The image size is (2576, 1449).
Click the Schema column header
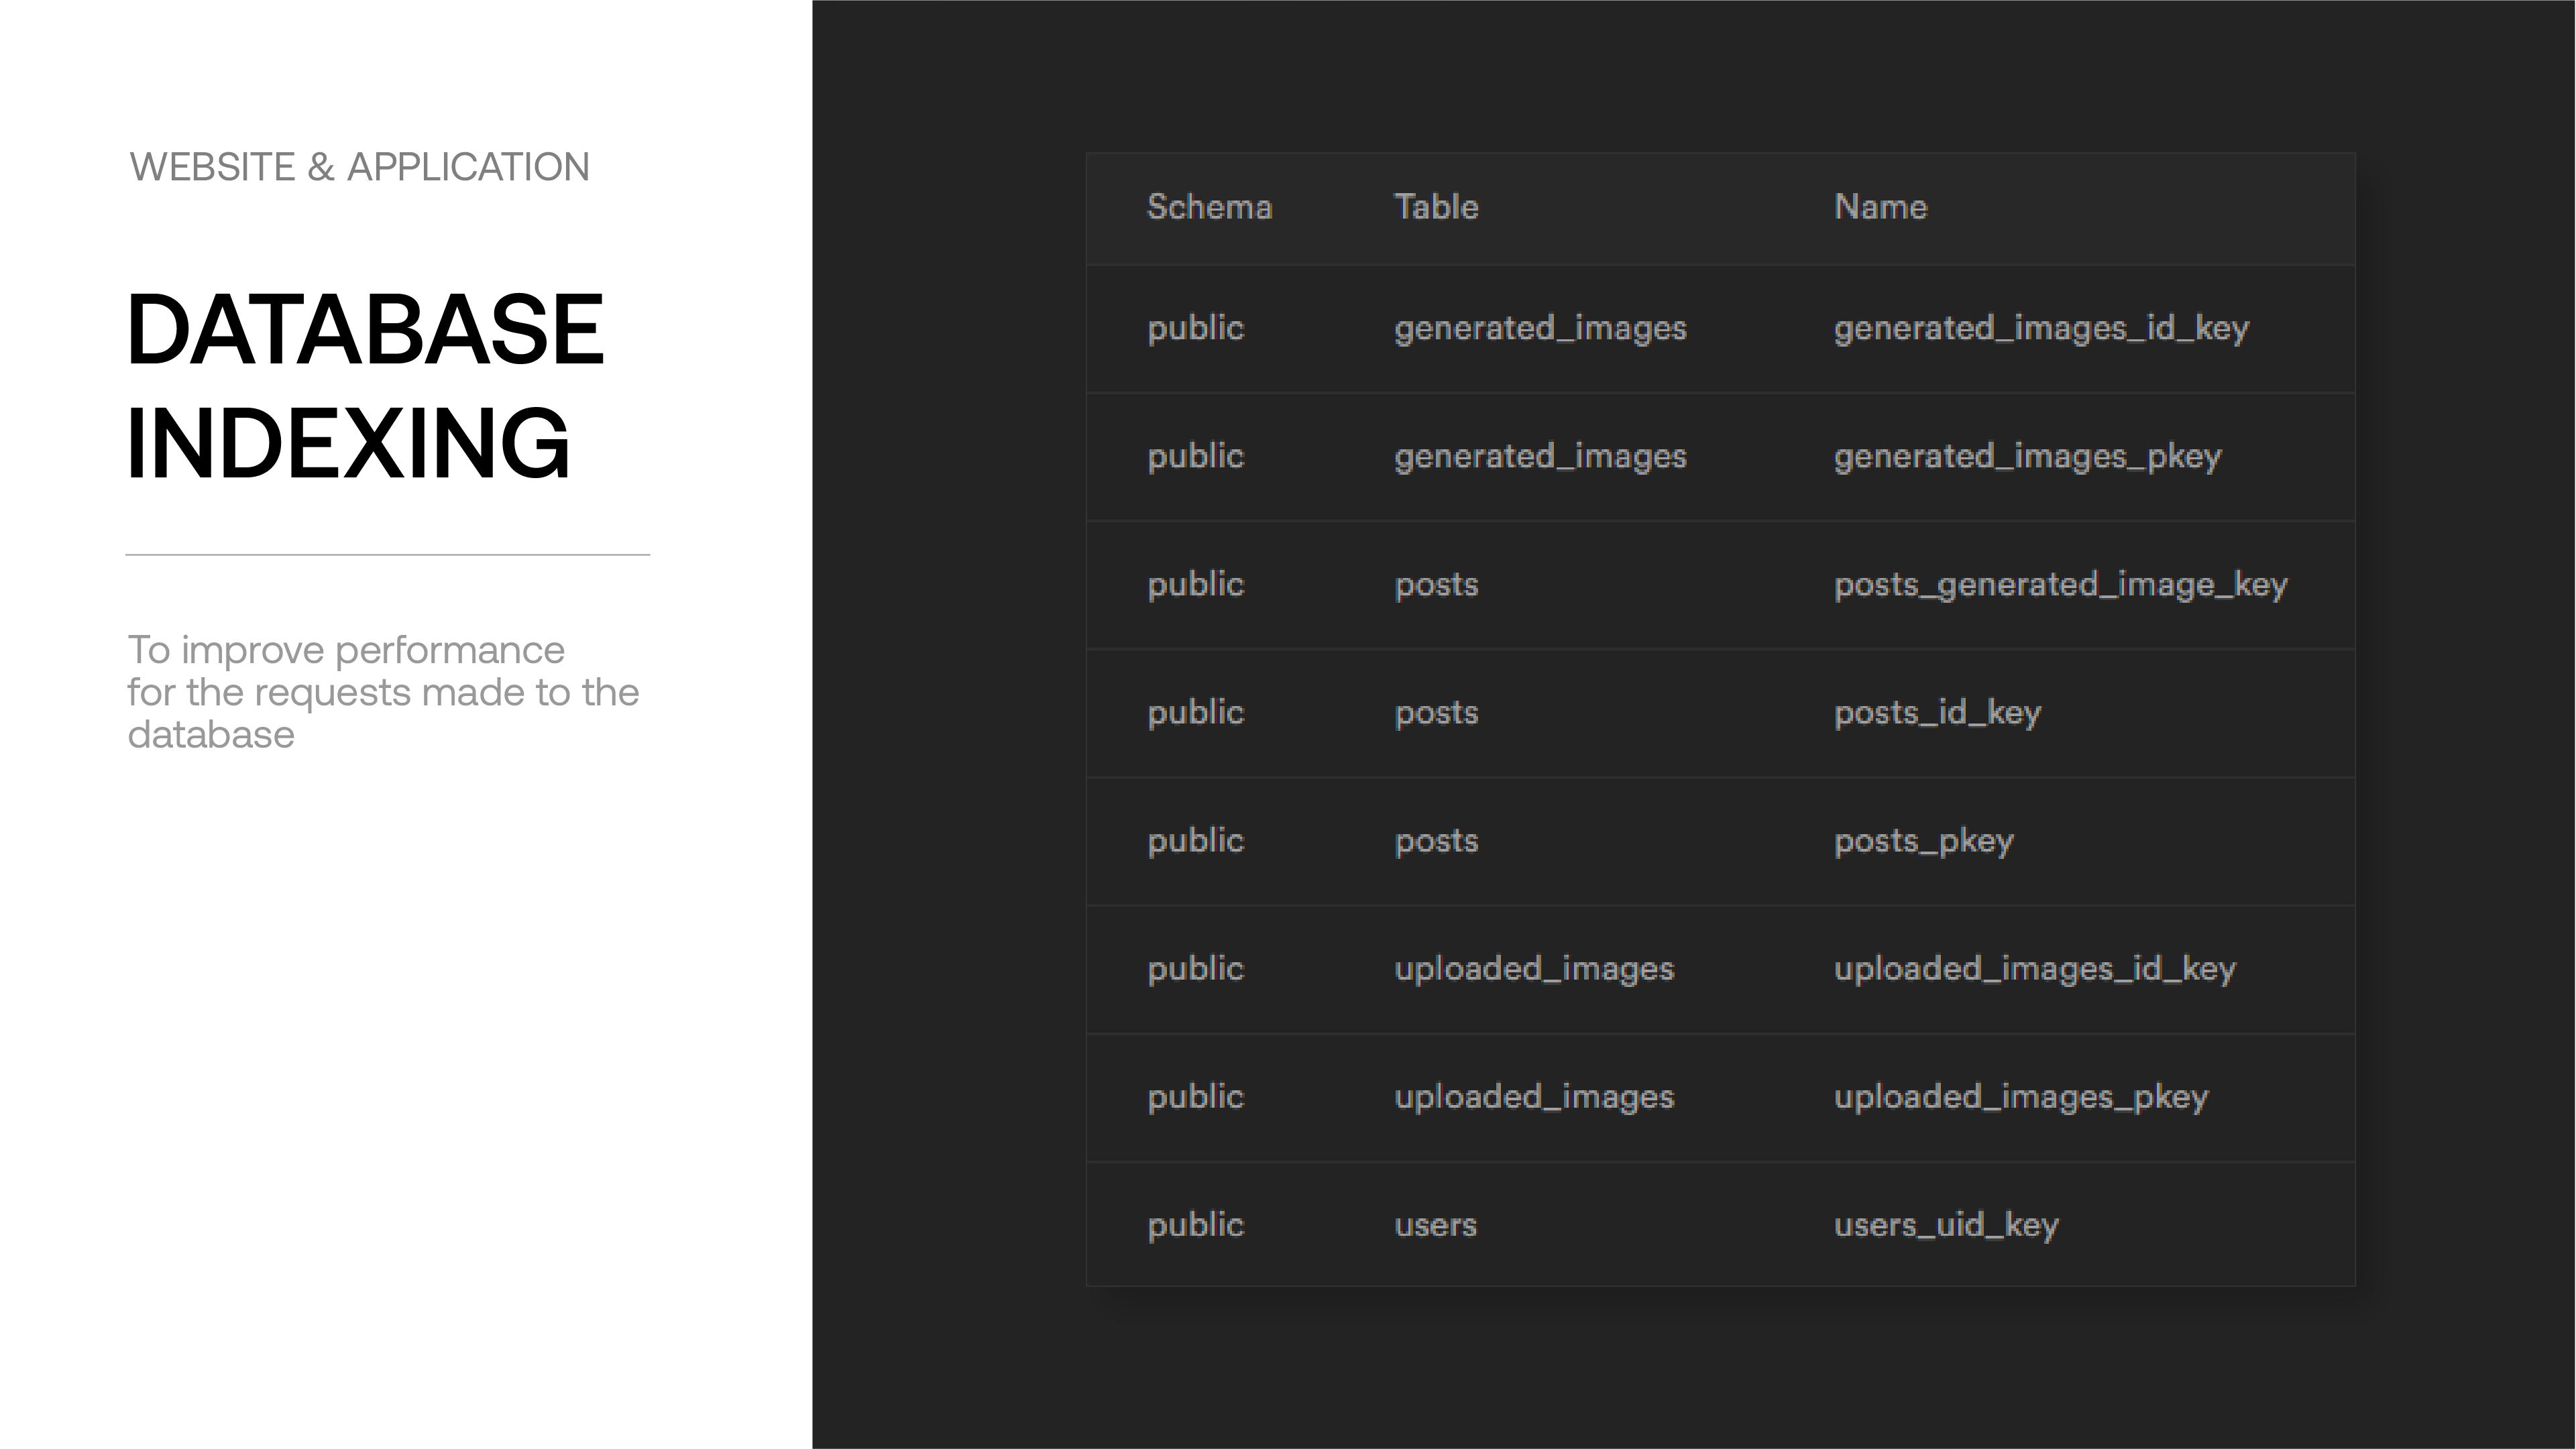(x=1209, y=207)
